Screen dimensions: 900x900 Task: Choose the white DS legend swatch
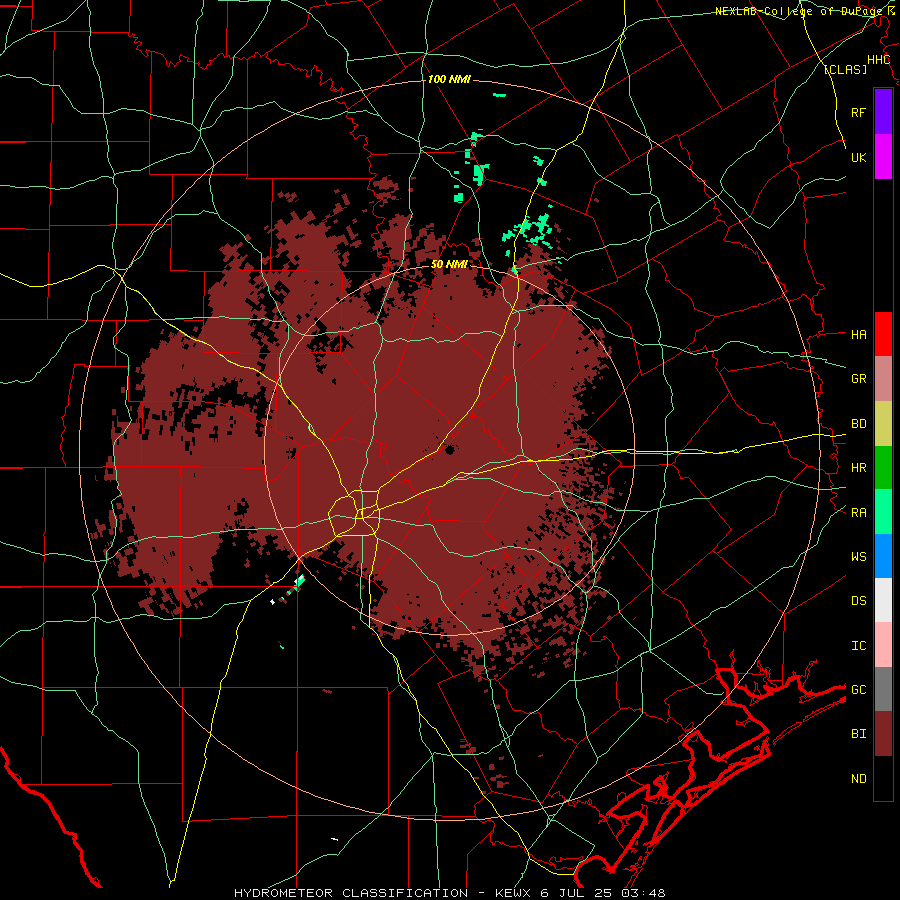883,600
